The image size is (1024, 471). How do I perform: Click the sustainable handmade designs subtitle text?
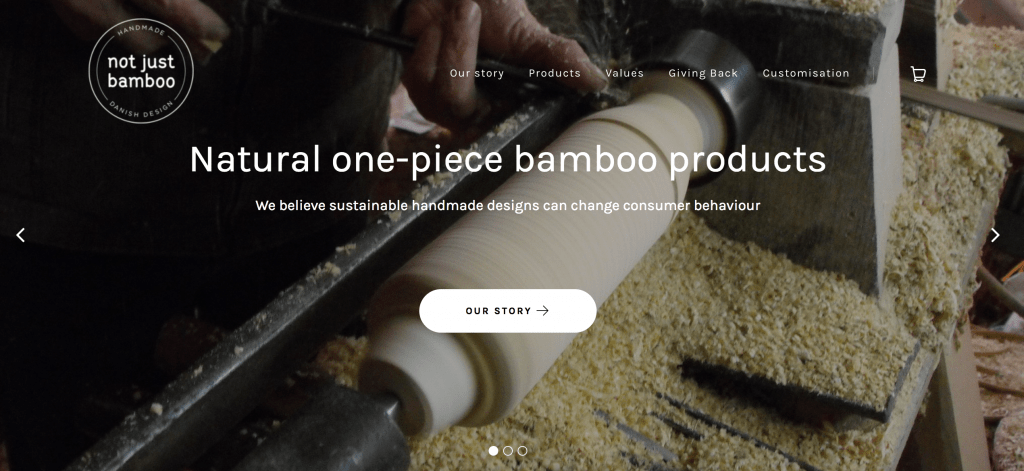point(507,206)
